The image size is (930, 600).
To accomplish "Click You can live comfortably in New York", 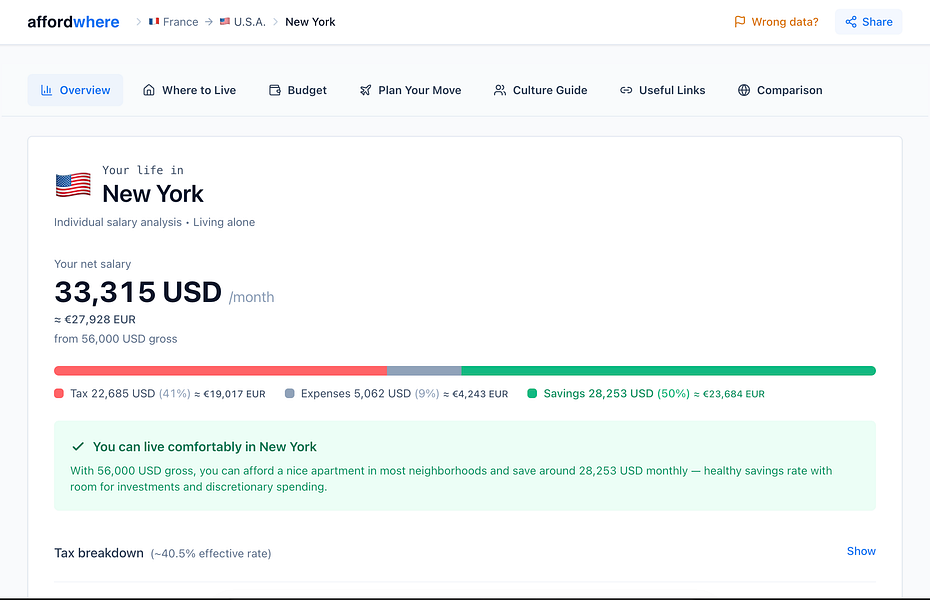I will pyautogui.click(x=205, y=447).
